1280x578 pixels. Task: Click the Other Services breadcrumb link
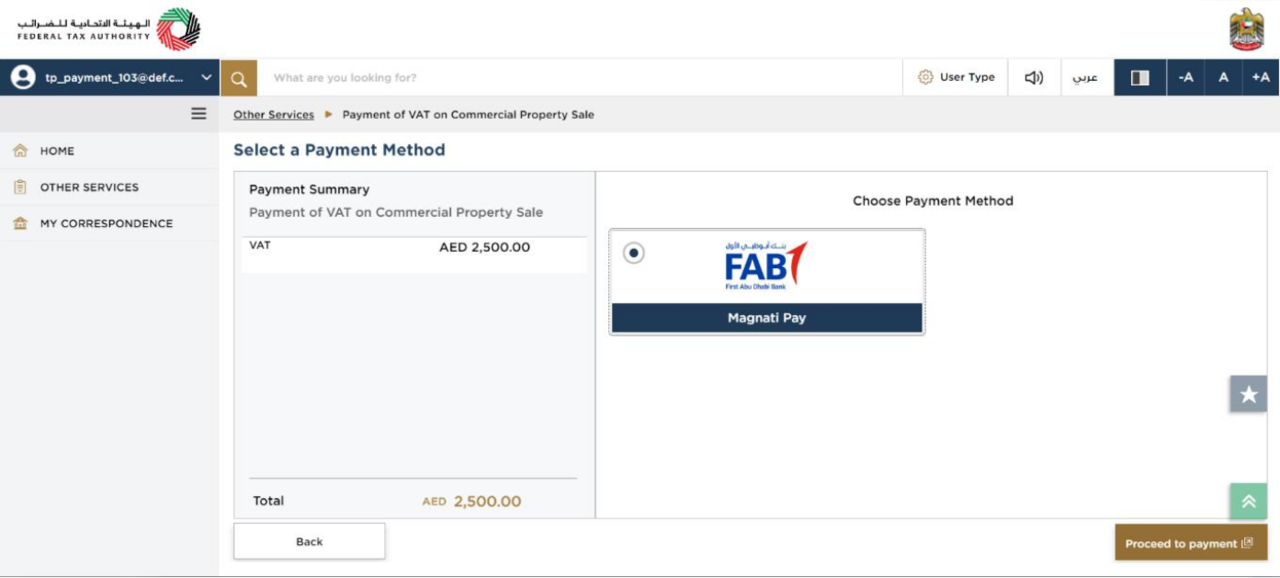pos(273,115)
